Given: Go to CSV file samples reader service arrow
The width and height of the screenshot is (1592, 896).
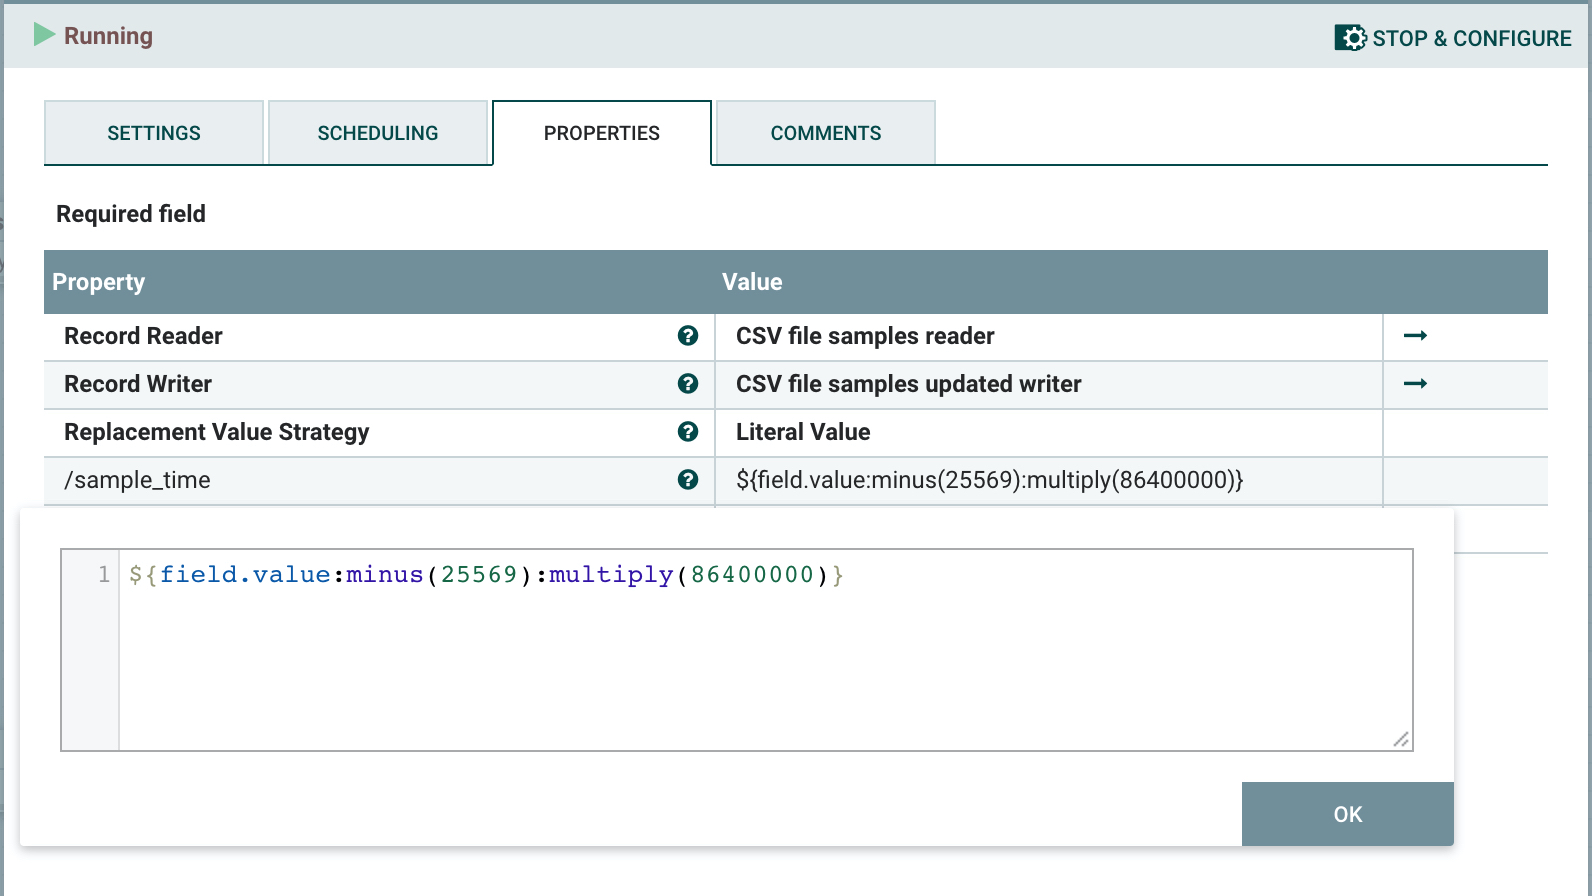Looking at the screenshot, I should tap(1415, 336).
